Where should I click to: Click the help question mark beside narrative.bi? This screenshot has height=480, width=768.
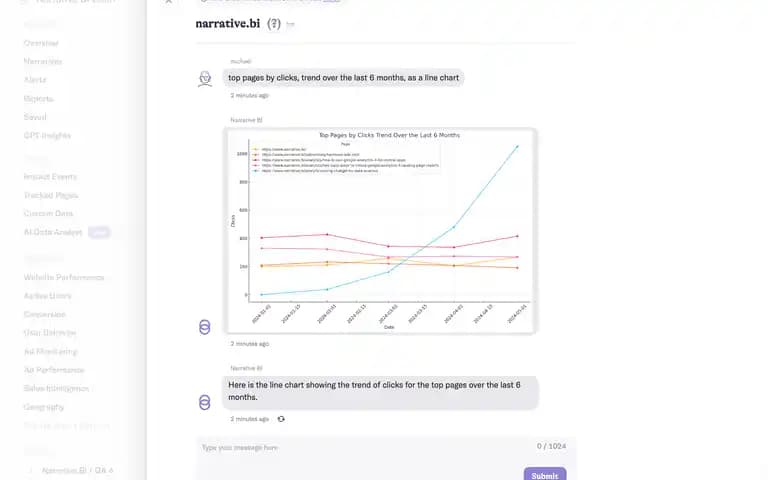coord(274,24)
